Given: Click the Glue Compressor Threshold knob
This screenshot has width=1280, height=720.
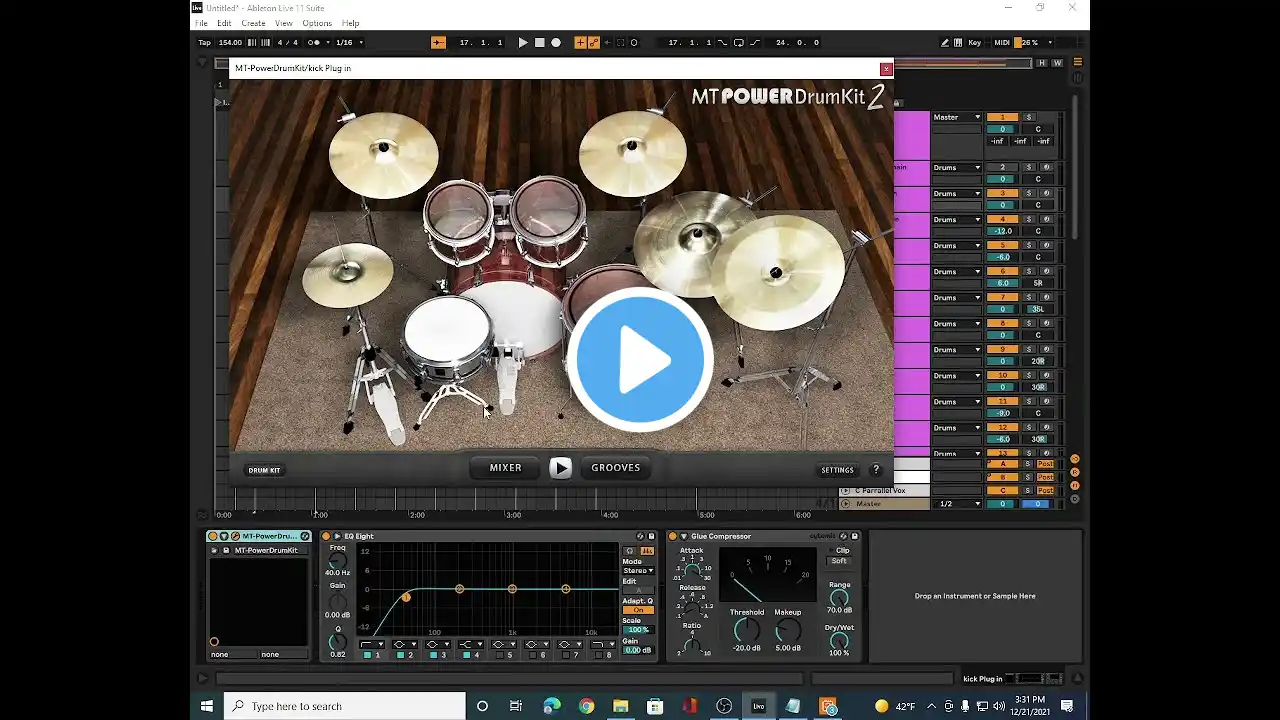Looking at the screenshot, I should click(746, 630).
